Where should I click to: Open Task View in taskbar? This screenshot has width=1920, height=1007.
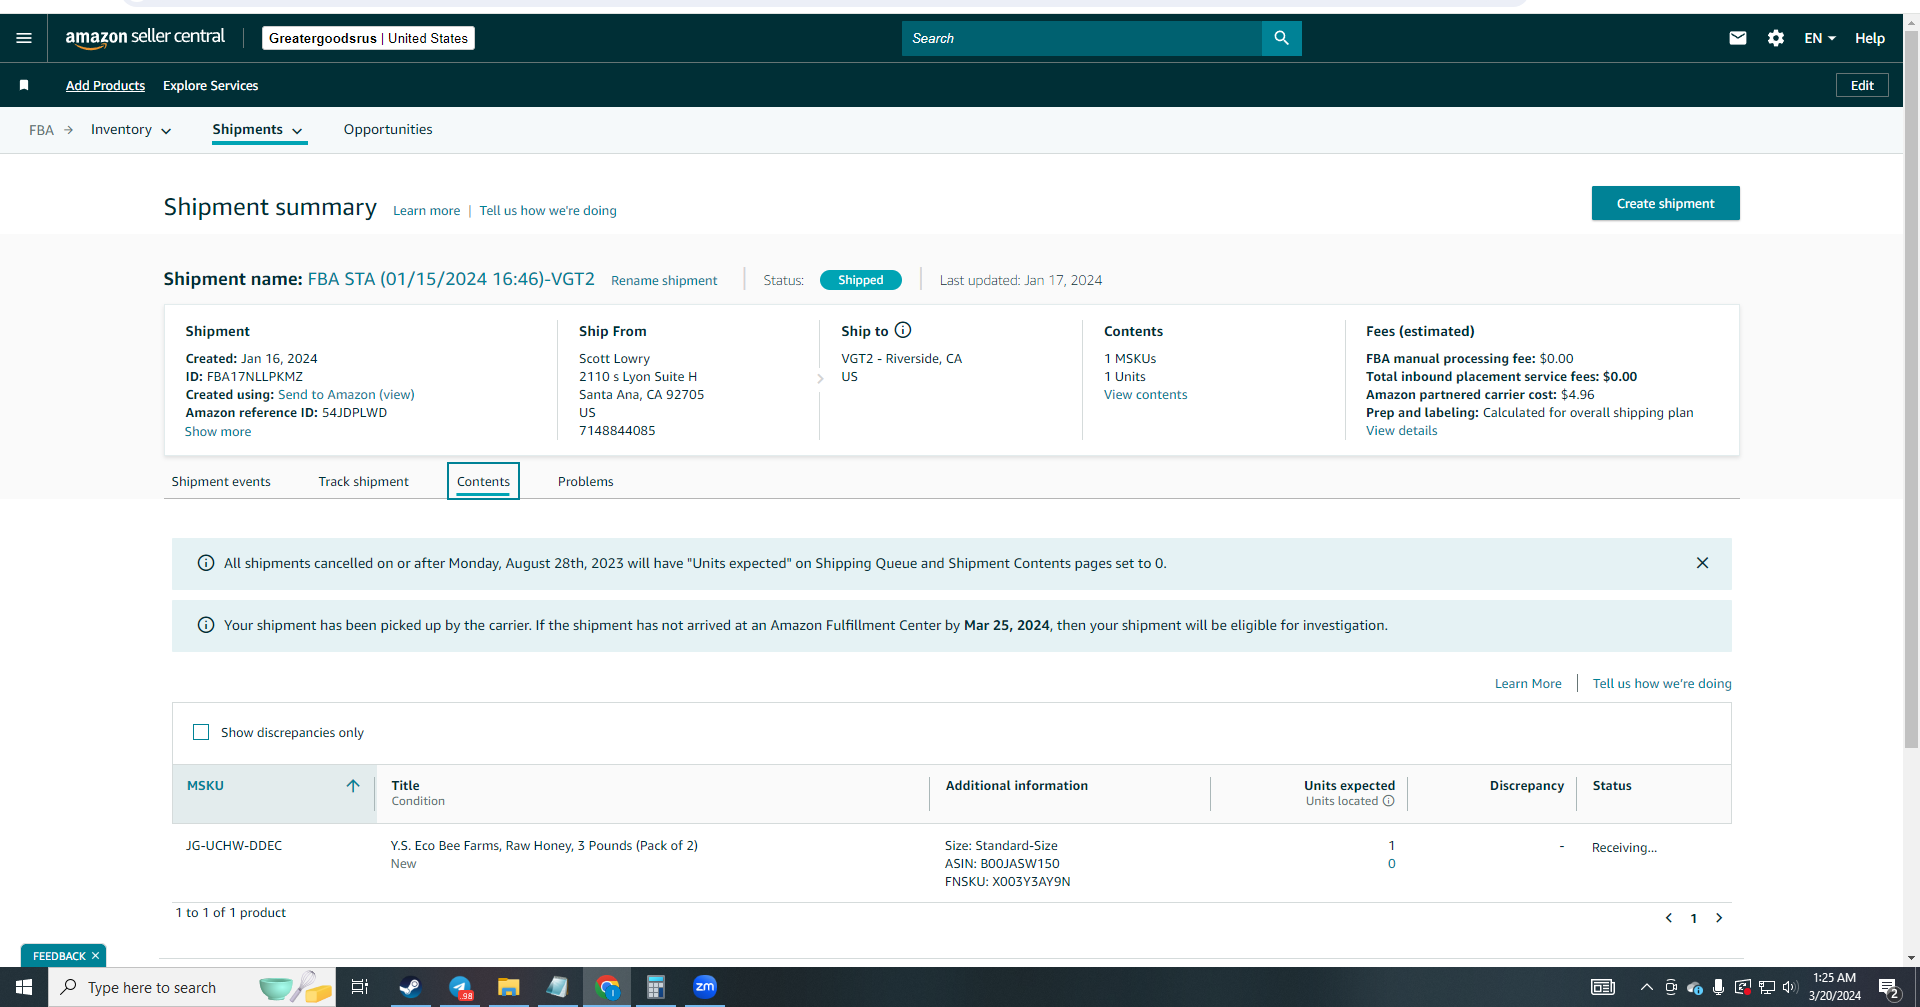point(360,987)
